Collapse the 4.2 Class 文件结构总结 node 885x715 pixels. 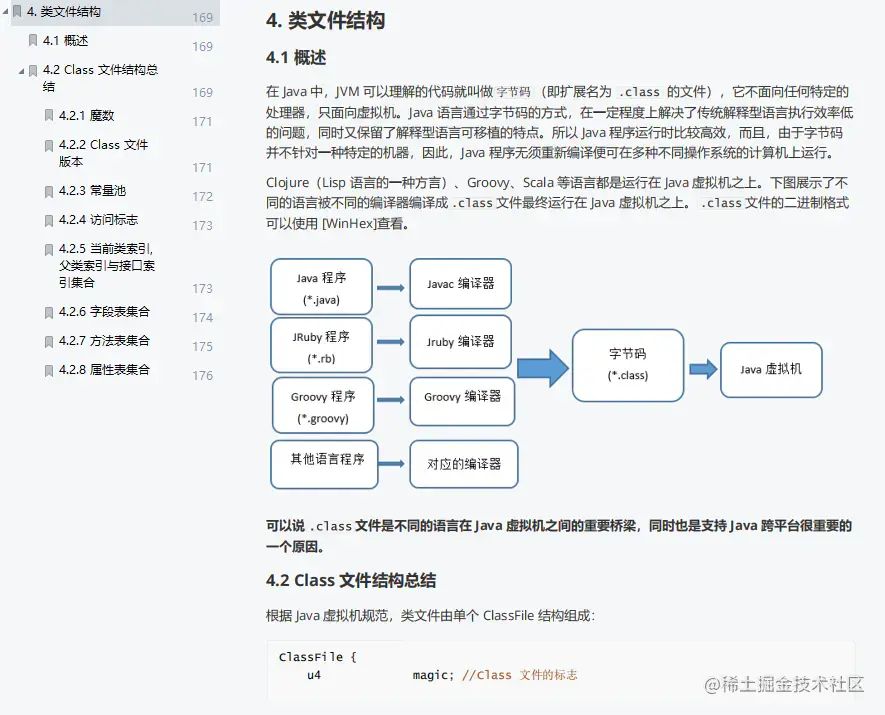pos(22,70)
